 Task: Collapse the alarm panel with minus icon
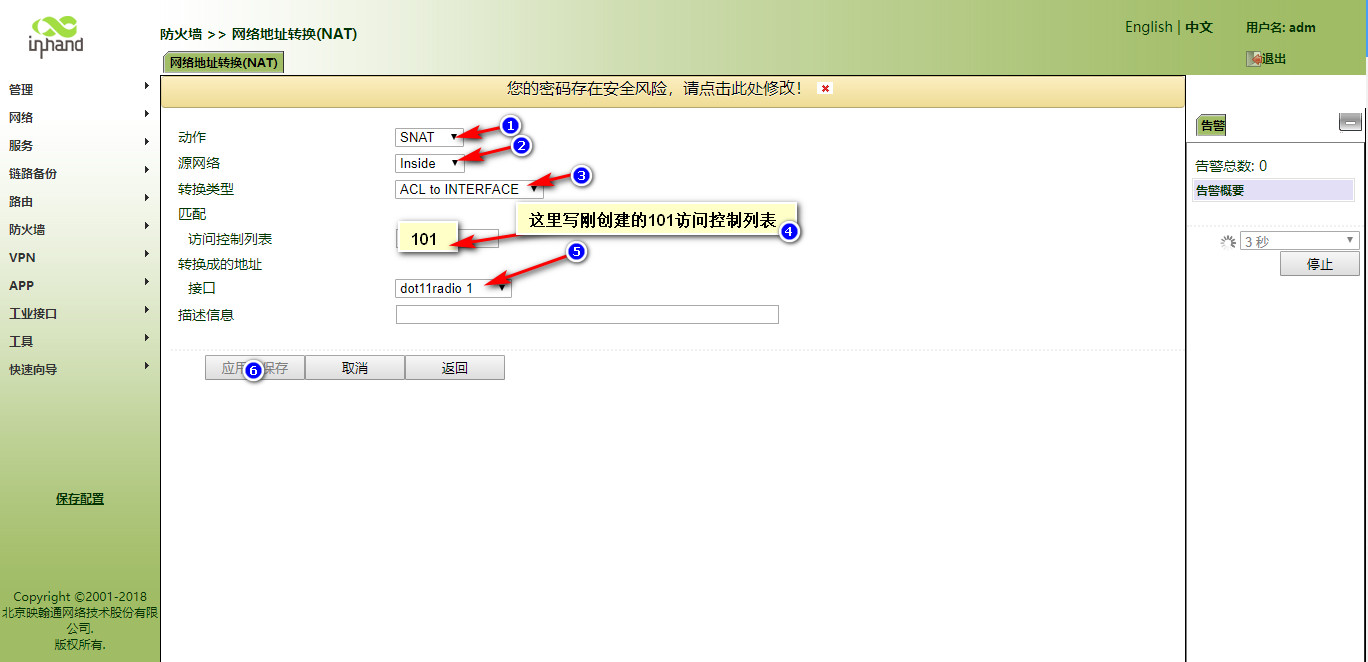1350,122
